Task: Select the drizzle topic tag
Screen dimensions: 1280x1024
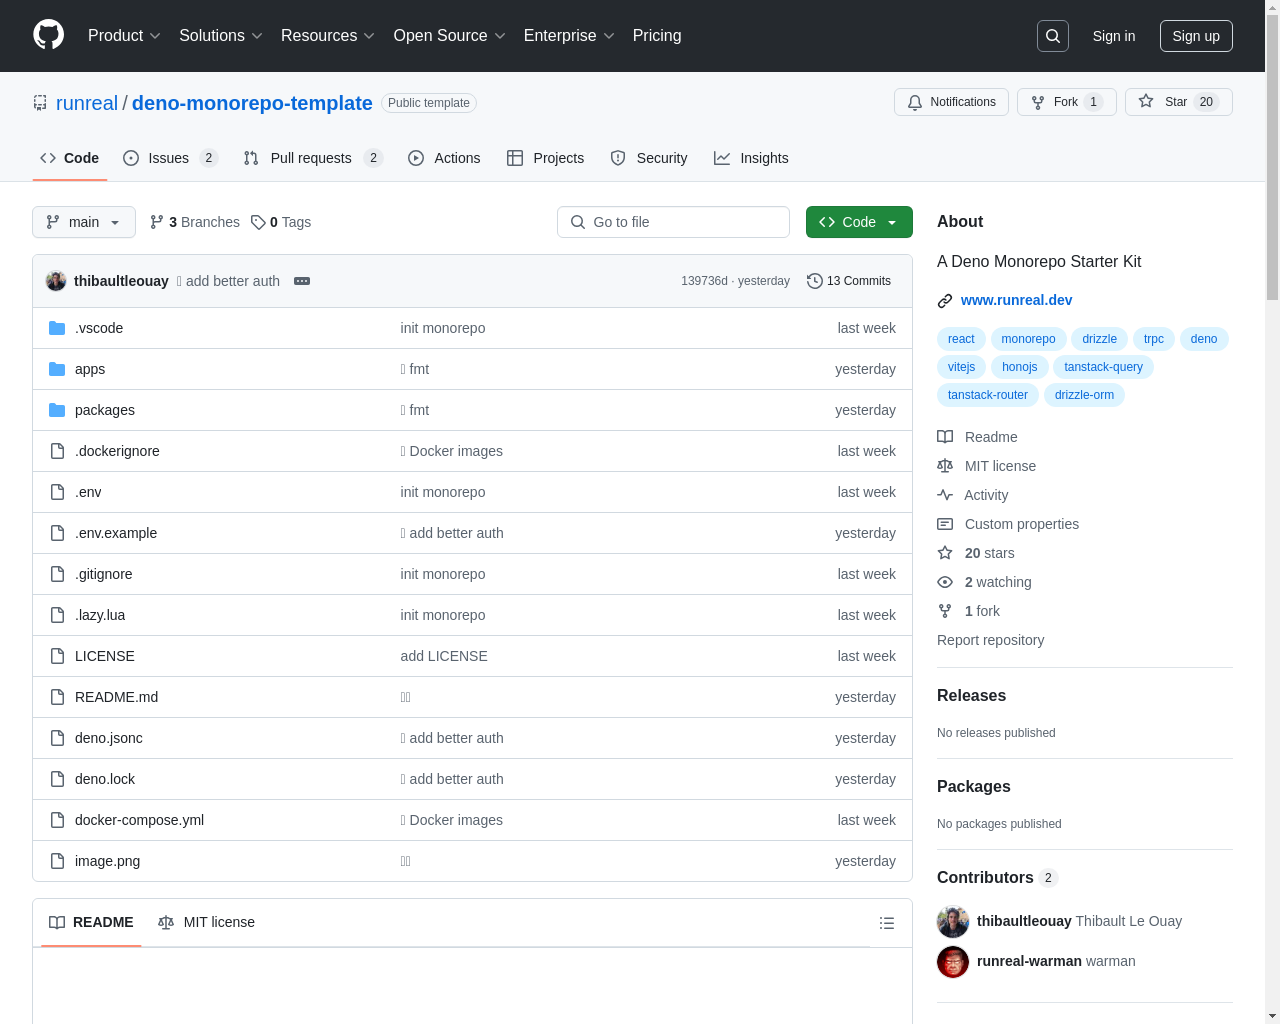Action: pos(1099,339)
